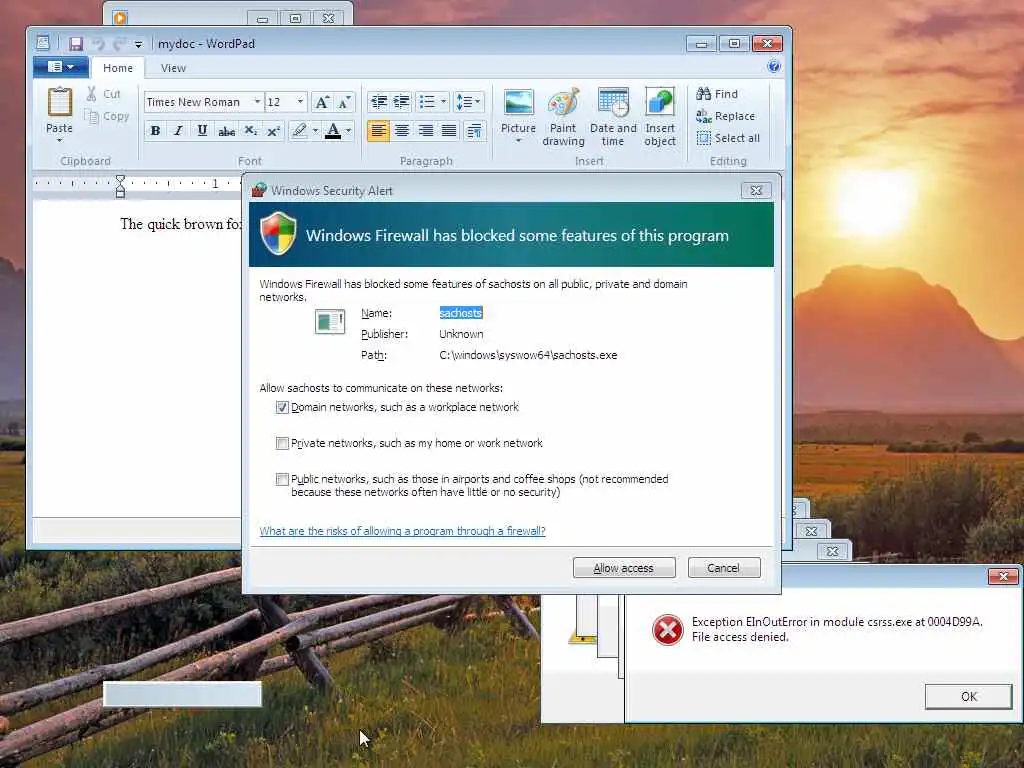Click the Increase indent icon
This screenshot has height=768, width=1024.
tap(402, 102)
